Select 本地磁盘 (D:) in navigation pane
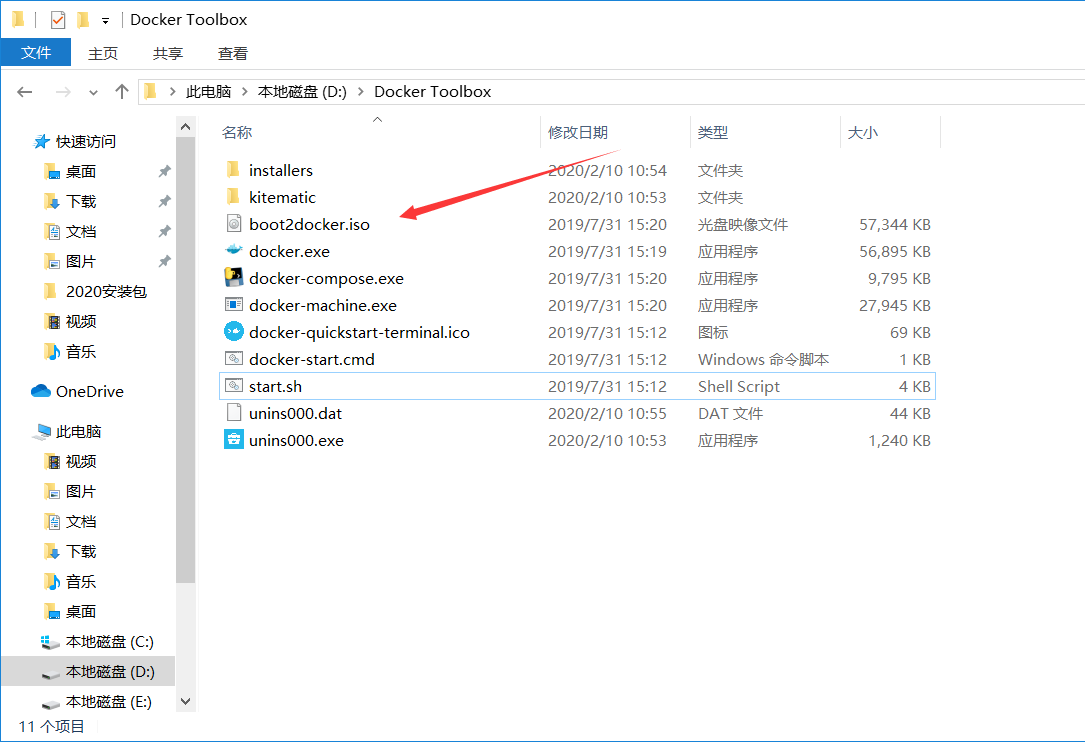 point(88,672)
